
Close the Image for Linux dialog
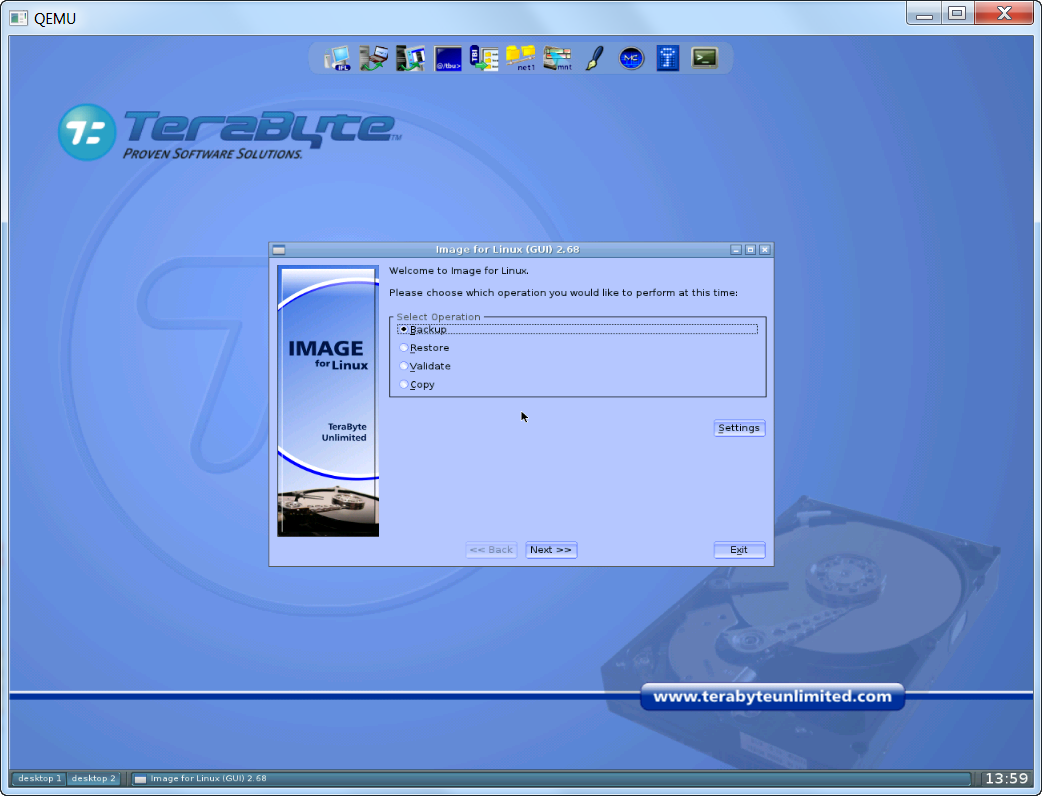click(765, 250)
